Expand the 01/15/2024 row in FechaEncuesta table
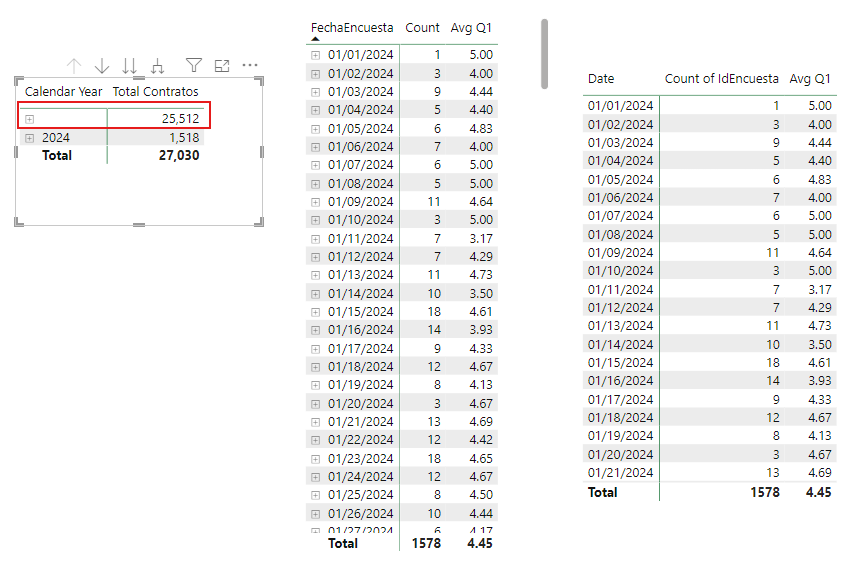The width and height of the screenshot is (858, 561). click(316, 313)
